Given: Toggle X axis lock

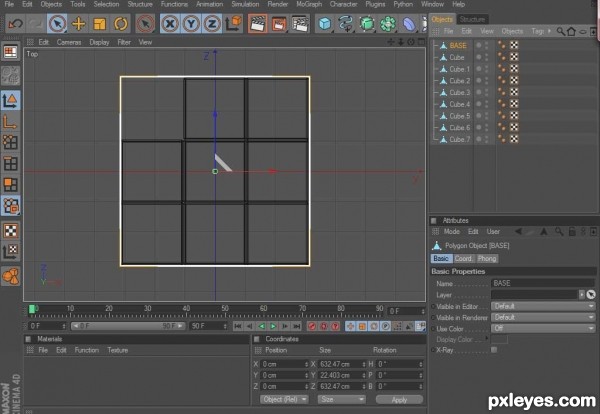Looking at the screenshot, I should [x=170, y=24].
